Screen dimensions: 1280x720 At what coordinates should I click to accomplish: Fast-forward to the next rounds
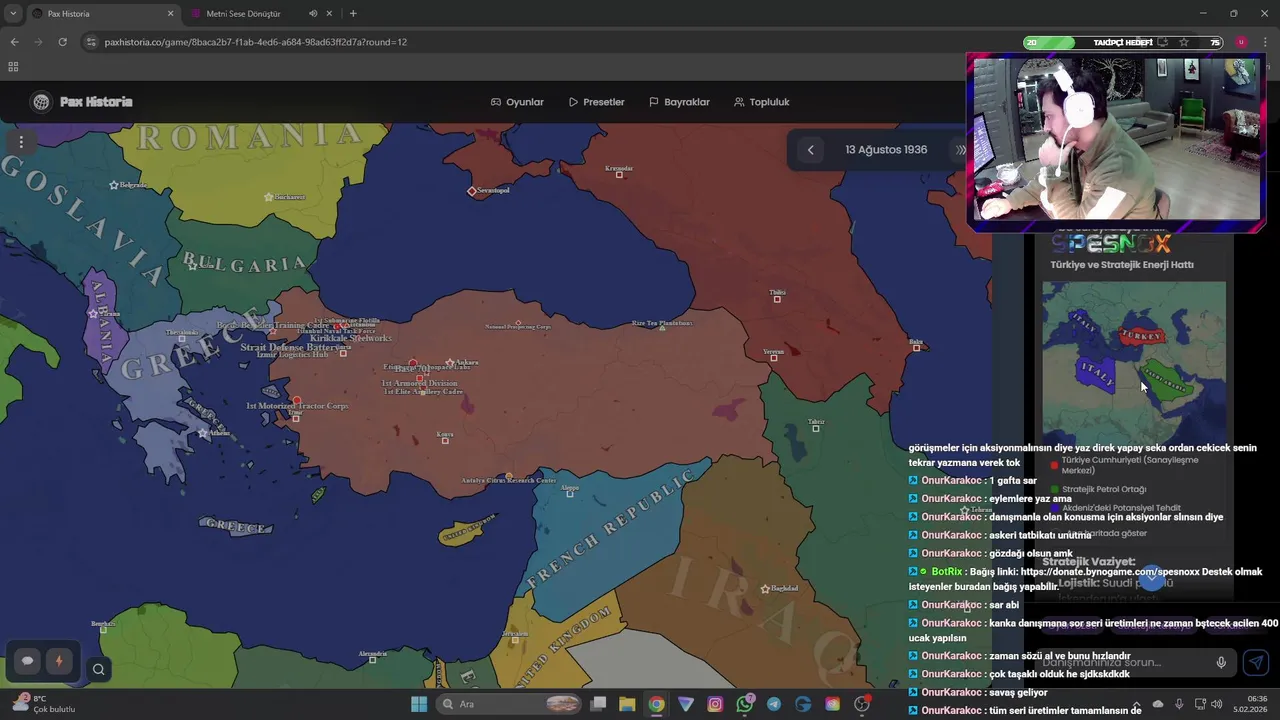coord(961,150)
